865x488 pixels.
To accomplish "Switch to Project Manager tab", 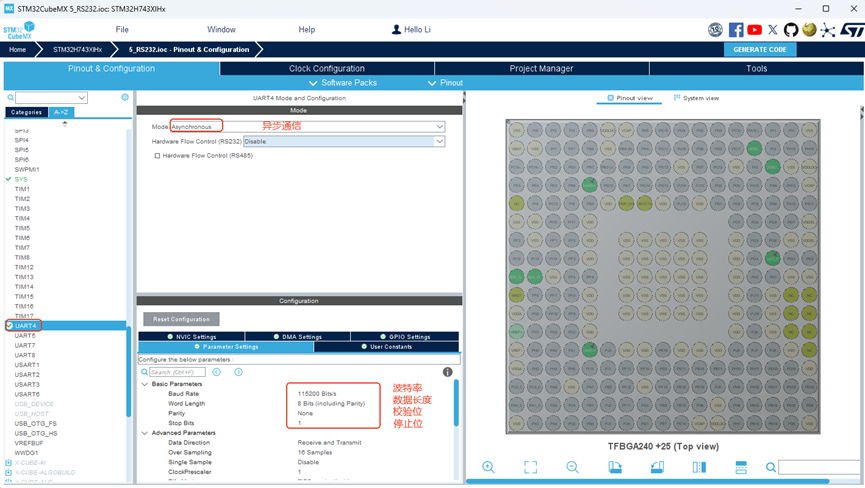I will click(x=541, y=68).
